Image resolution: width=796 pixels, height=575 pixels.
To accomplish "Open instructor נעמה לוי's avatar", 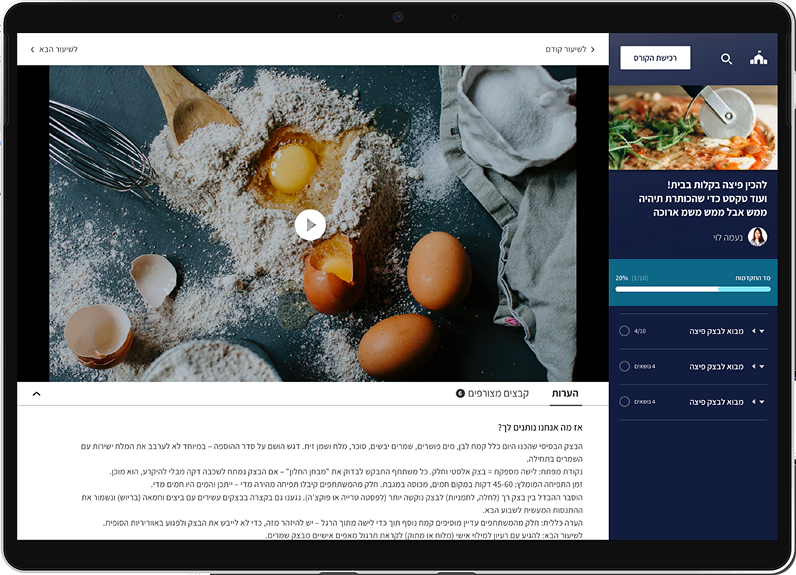I will (757, 236).
